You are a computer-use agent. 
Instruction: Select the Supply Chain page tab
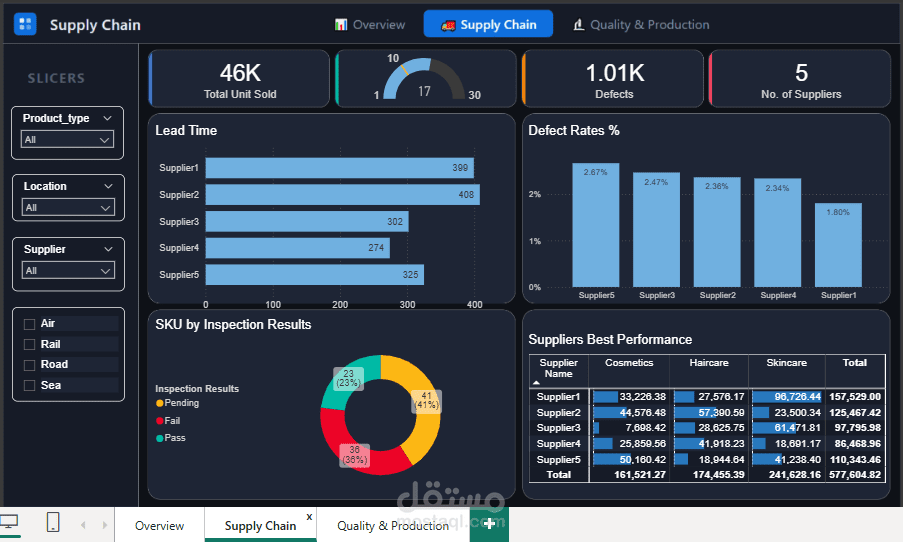click(260, 525)
